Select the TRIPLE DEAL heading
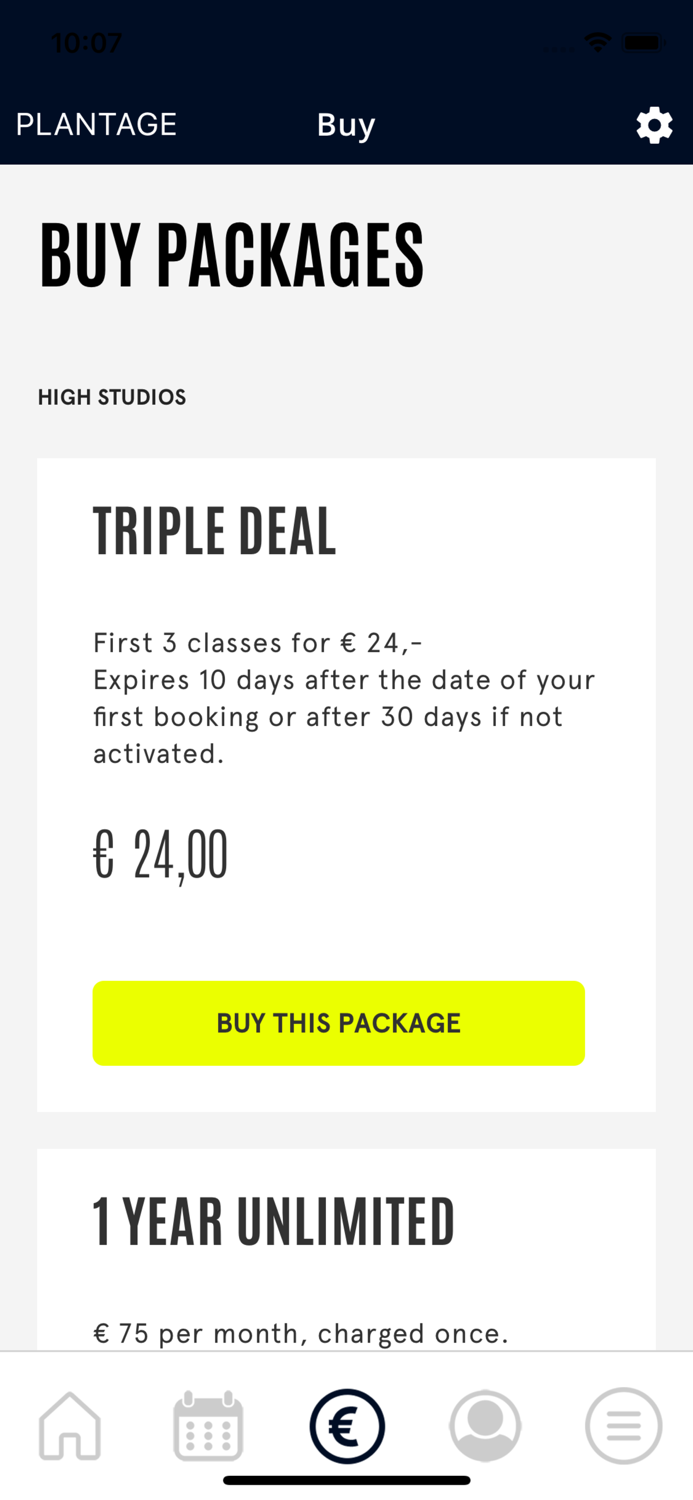Viewport: 693px width, 1500px height. 215,531
